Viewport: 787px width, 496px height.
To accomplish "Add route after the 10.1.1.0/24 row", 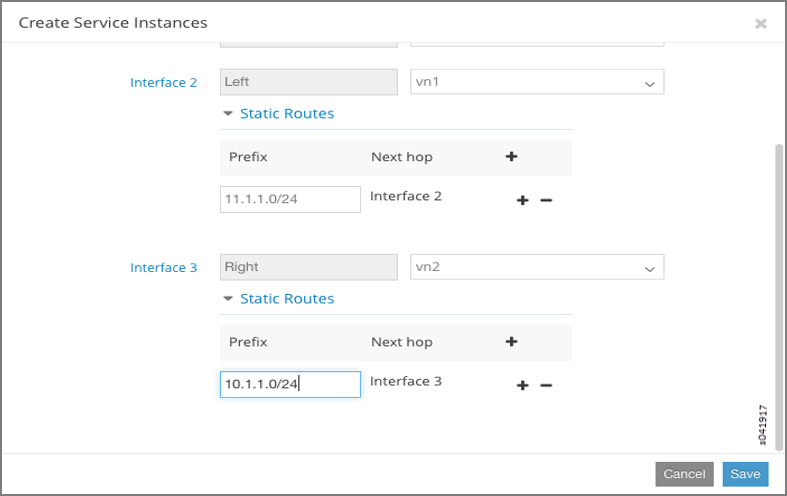I will [522, 385].
